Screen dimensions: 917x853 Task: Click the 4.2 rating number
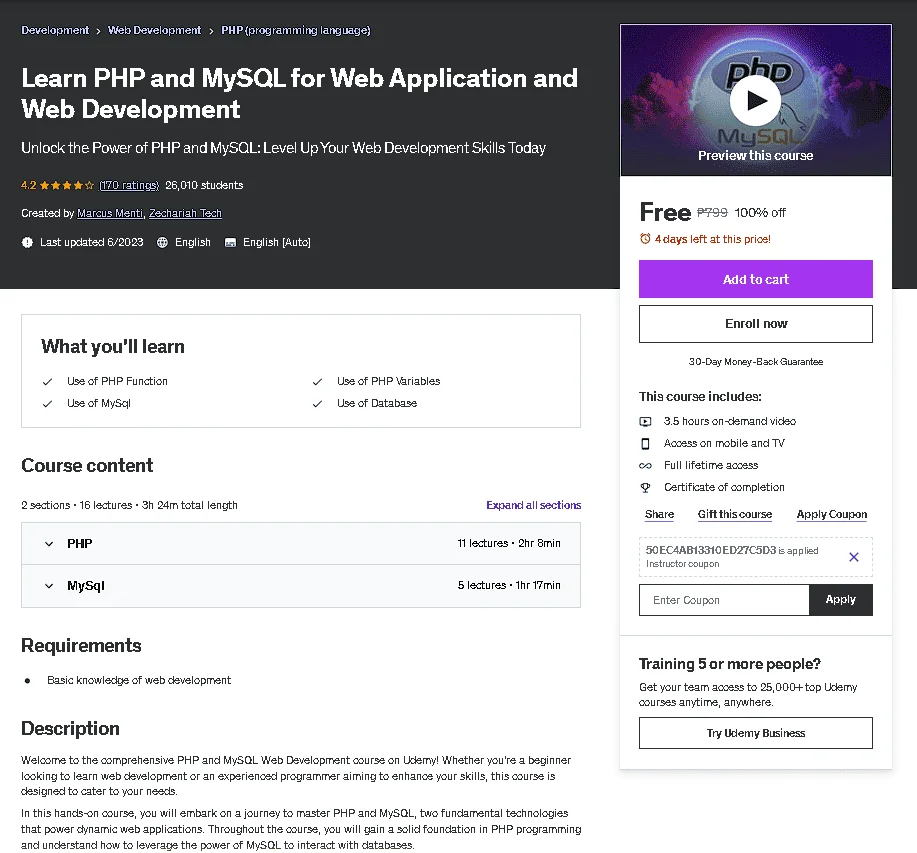pyautogui.click(x=29, y=185)
